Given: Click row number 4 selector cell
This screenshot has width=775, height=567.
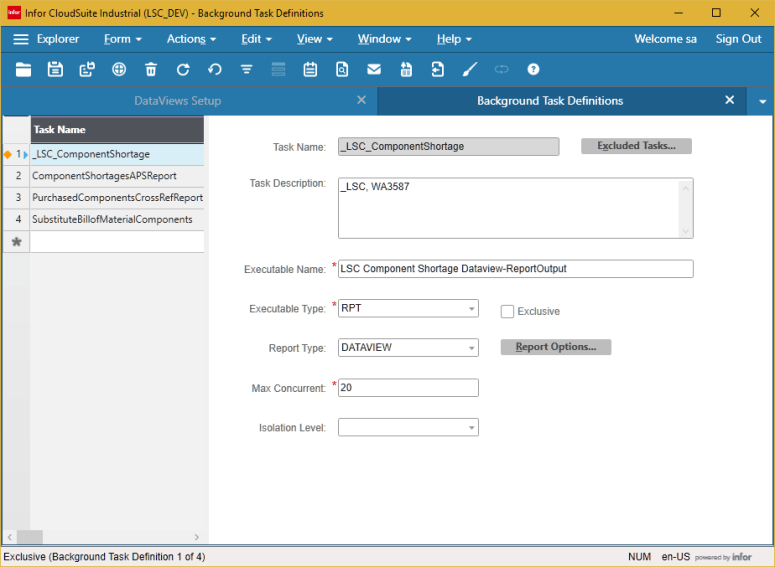Looking at the screenshot, I should (17, 219).
